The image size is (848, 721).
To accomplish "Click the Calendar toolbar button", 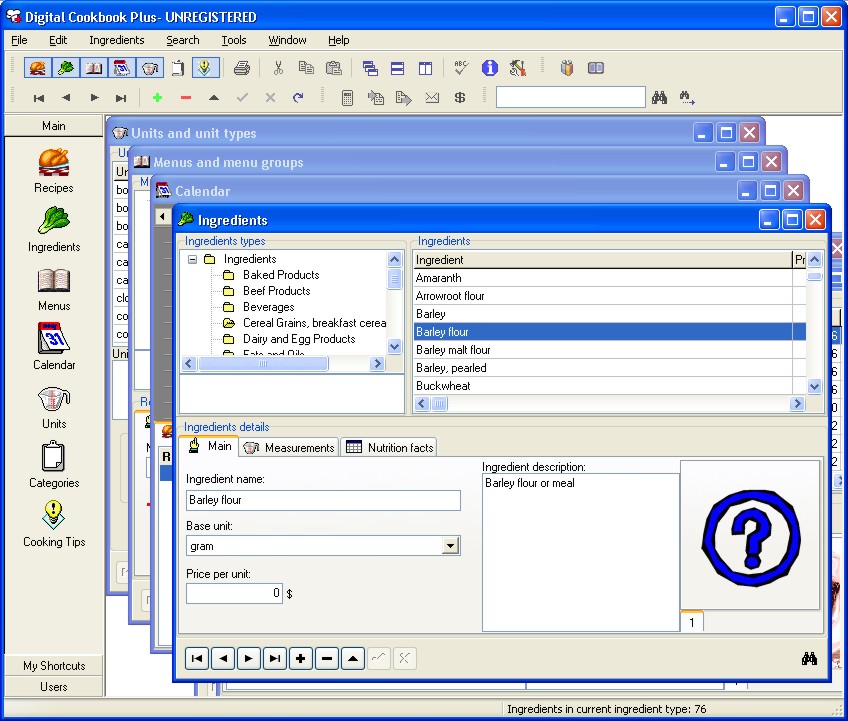I will coord(122,68).
